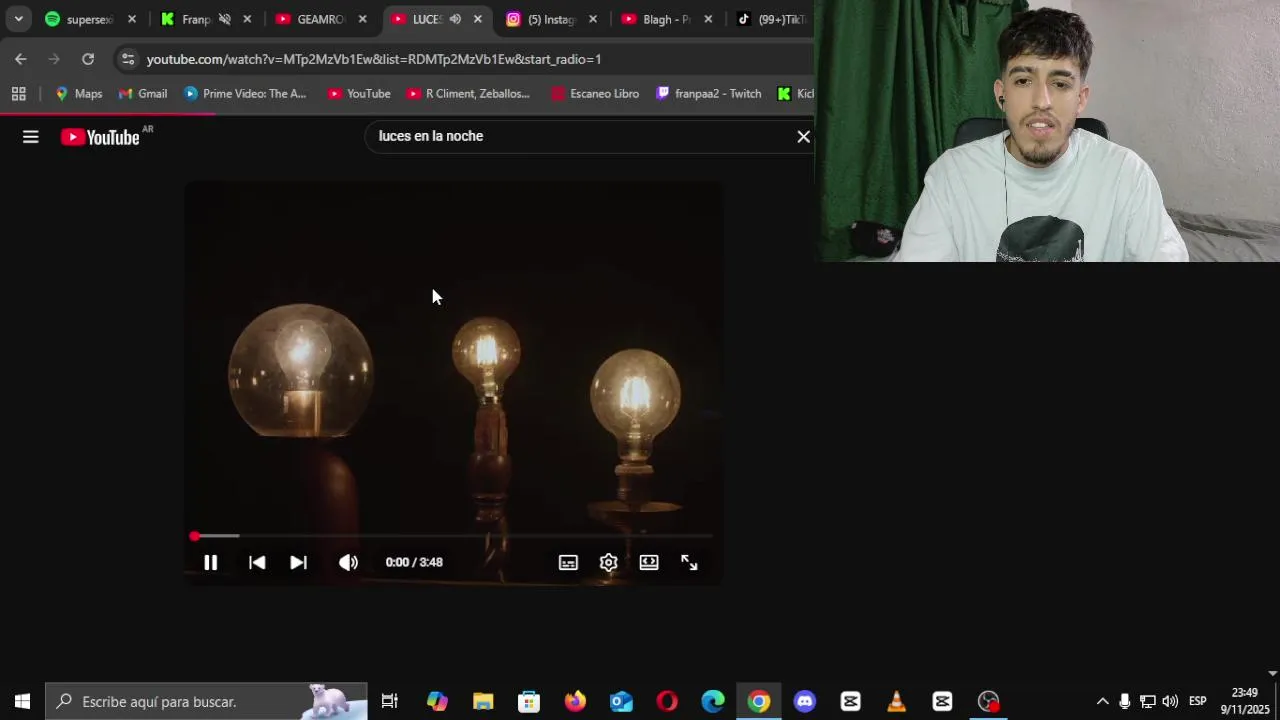Open File Explorer from the taskbar
The width and height of the screenshot is (1280, 720).
pos(483,701)
